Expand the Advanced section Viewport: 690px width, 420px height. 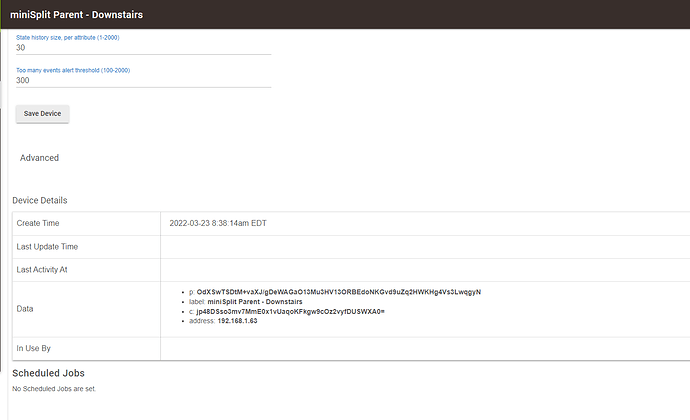point(39,158)
